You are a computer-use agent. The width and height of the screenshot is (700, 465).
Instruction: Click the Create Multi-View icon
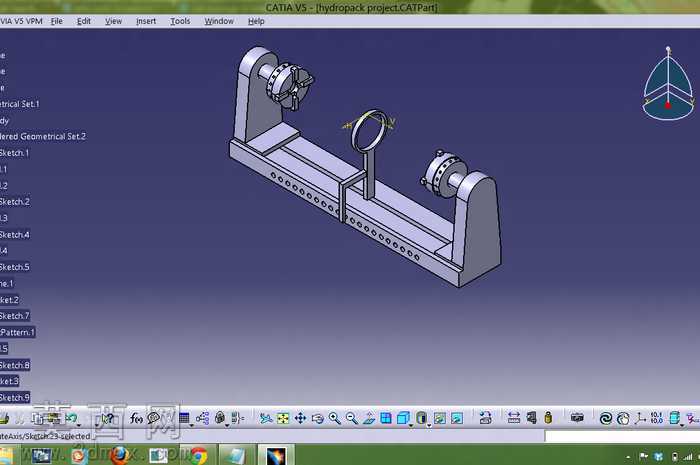(386, 418)
